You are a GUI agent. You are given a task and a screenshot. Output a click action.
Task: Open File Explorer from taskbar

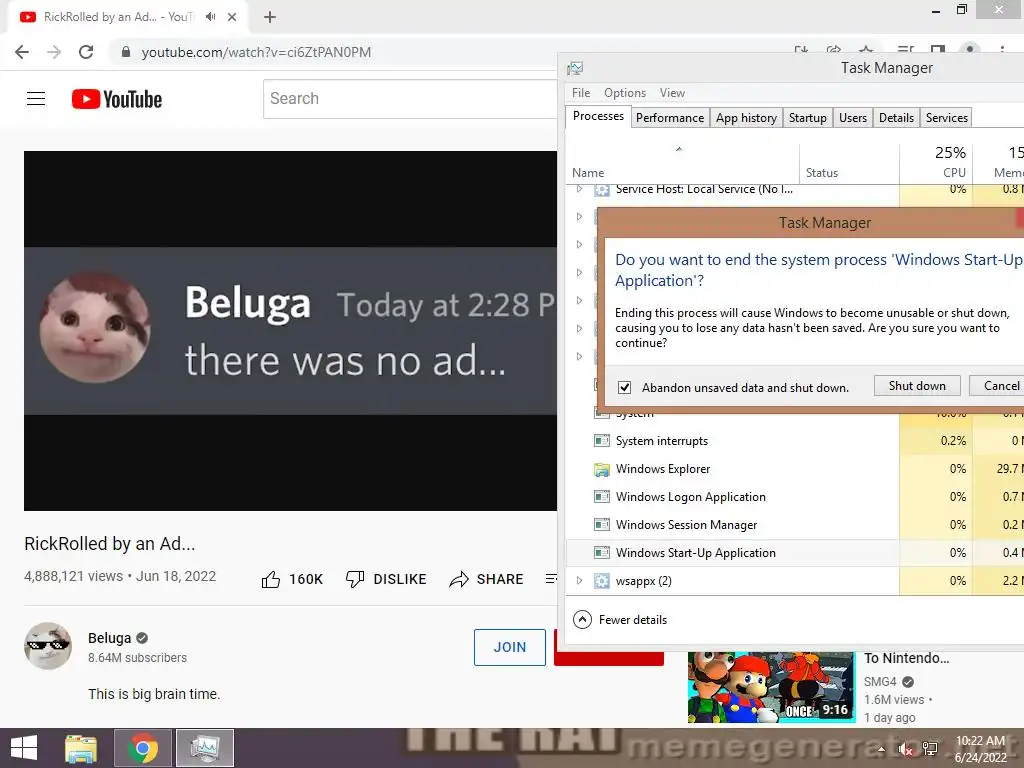coord(81,748)
